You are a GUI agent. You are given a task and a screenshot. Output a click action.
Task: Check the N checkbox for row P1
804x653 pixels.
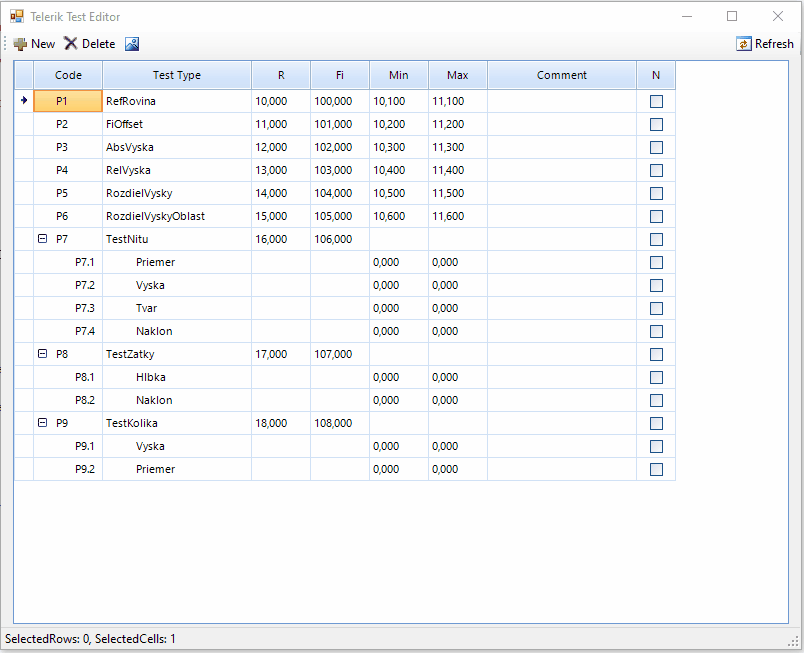pyautogui.click(x=656, y=101)
